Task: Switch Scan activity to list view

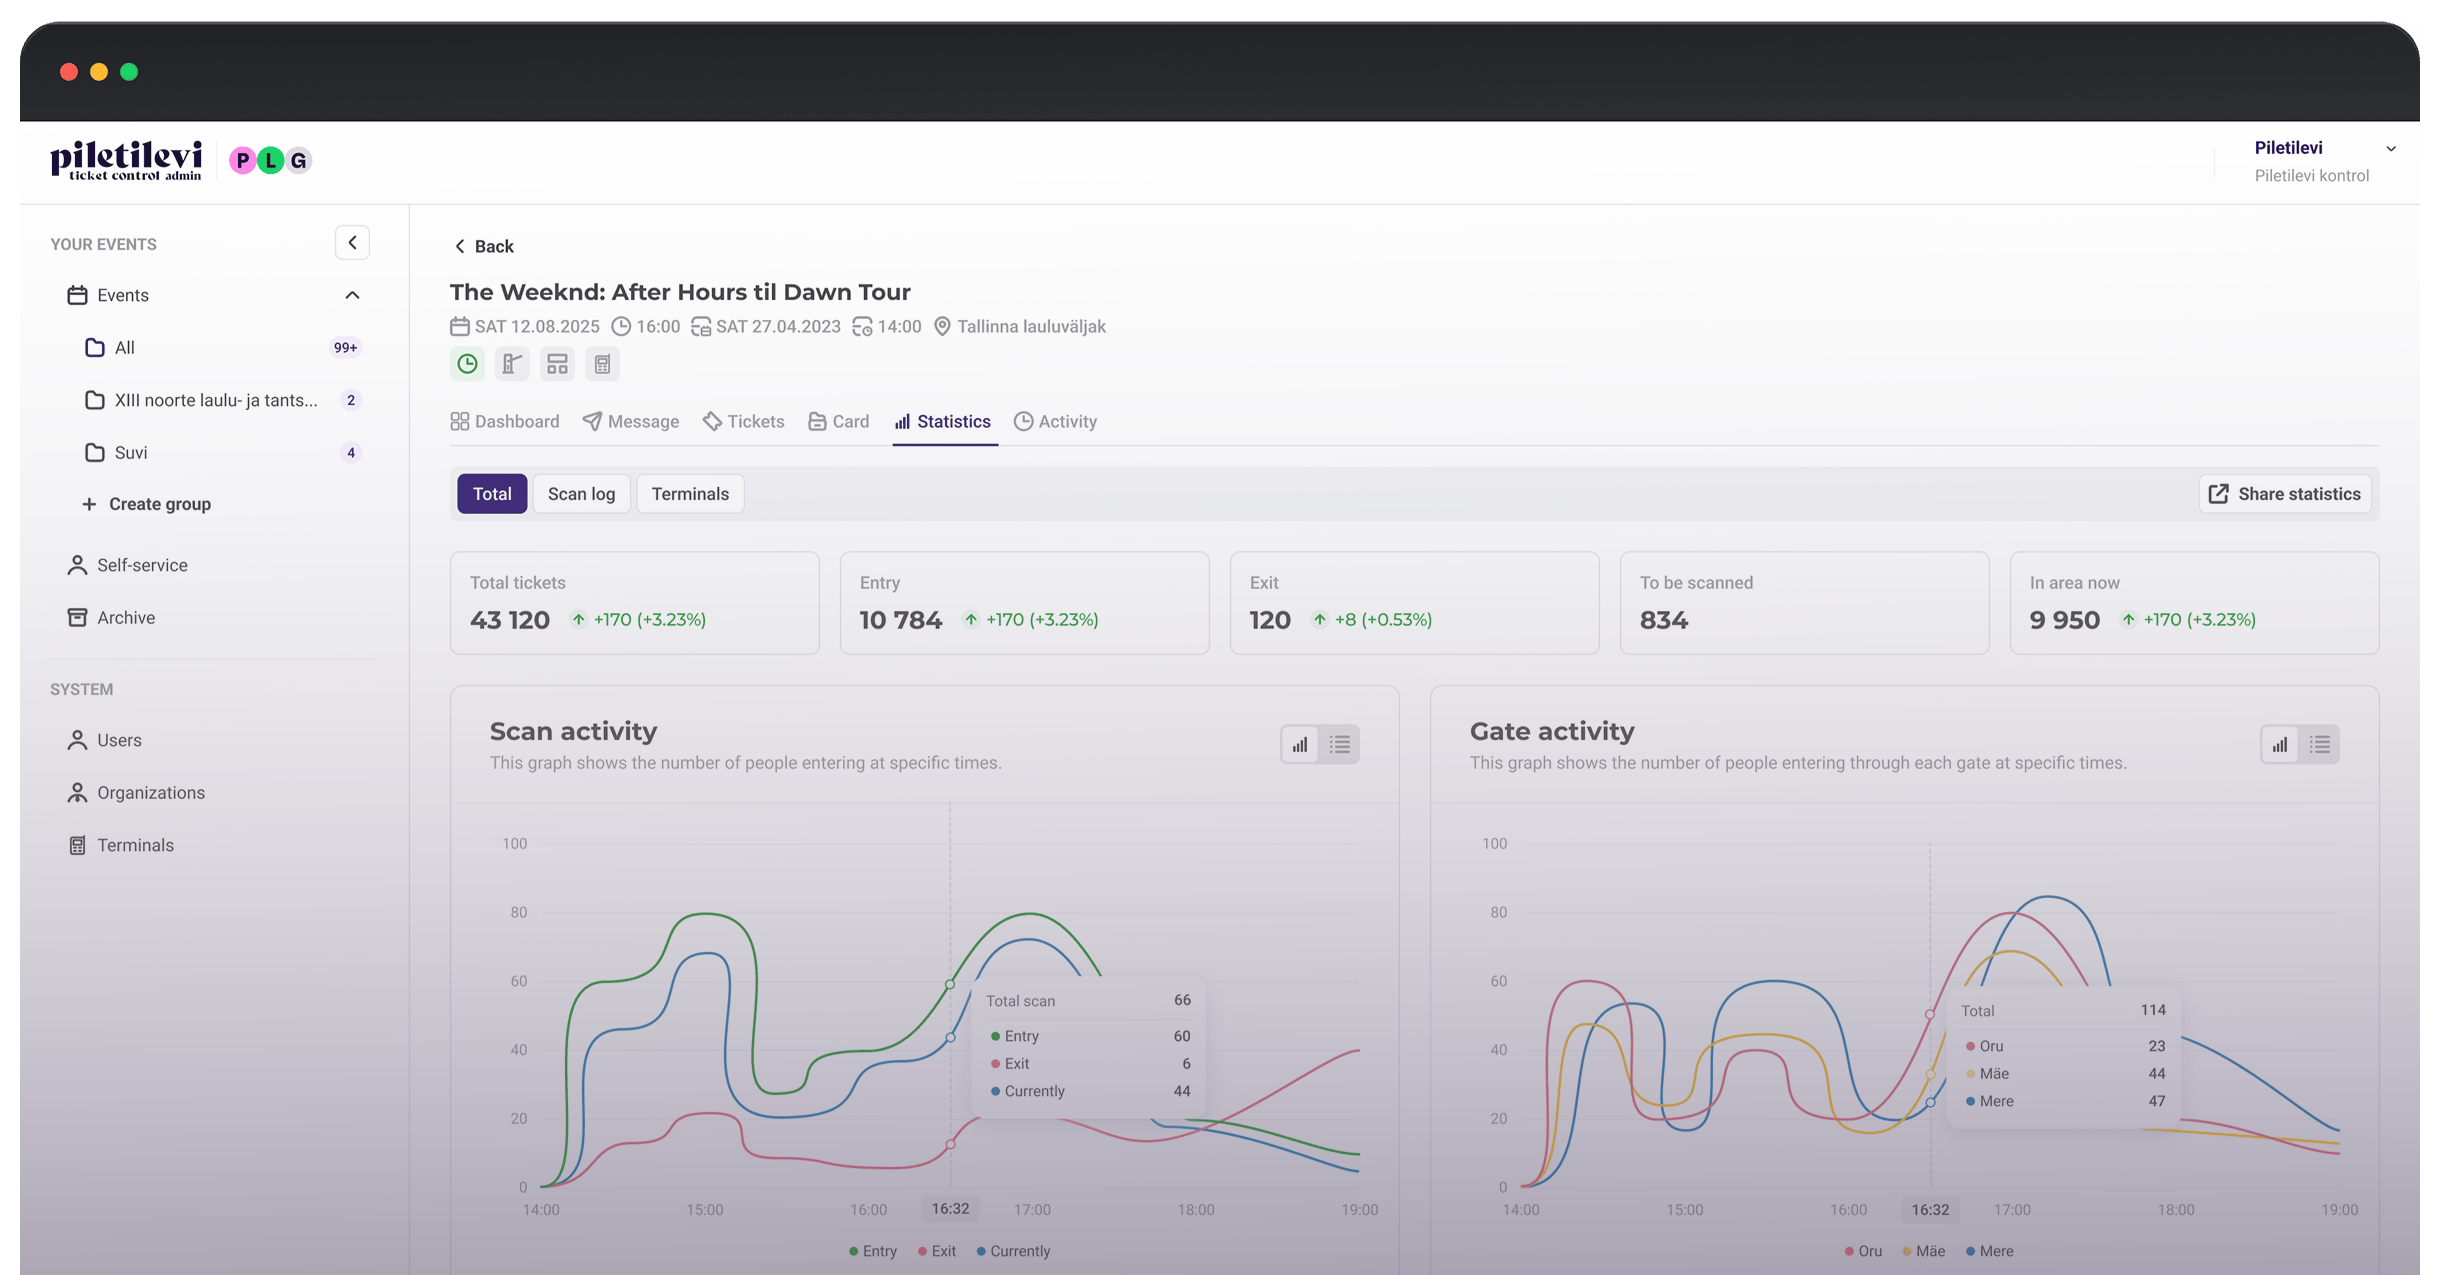Action: pos(1340,745)
